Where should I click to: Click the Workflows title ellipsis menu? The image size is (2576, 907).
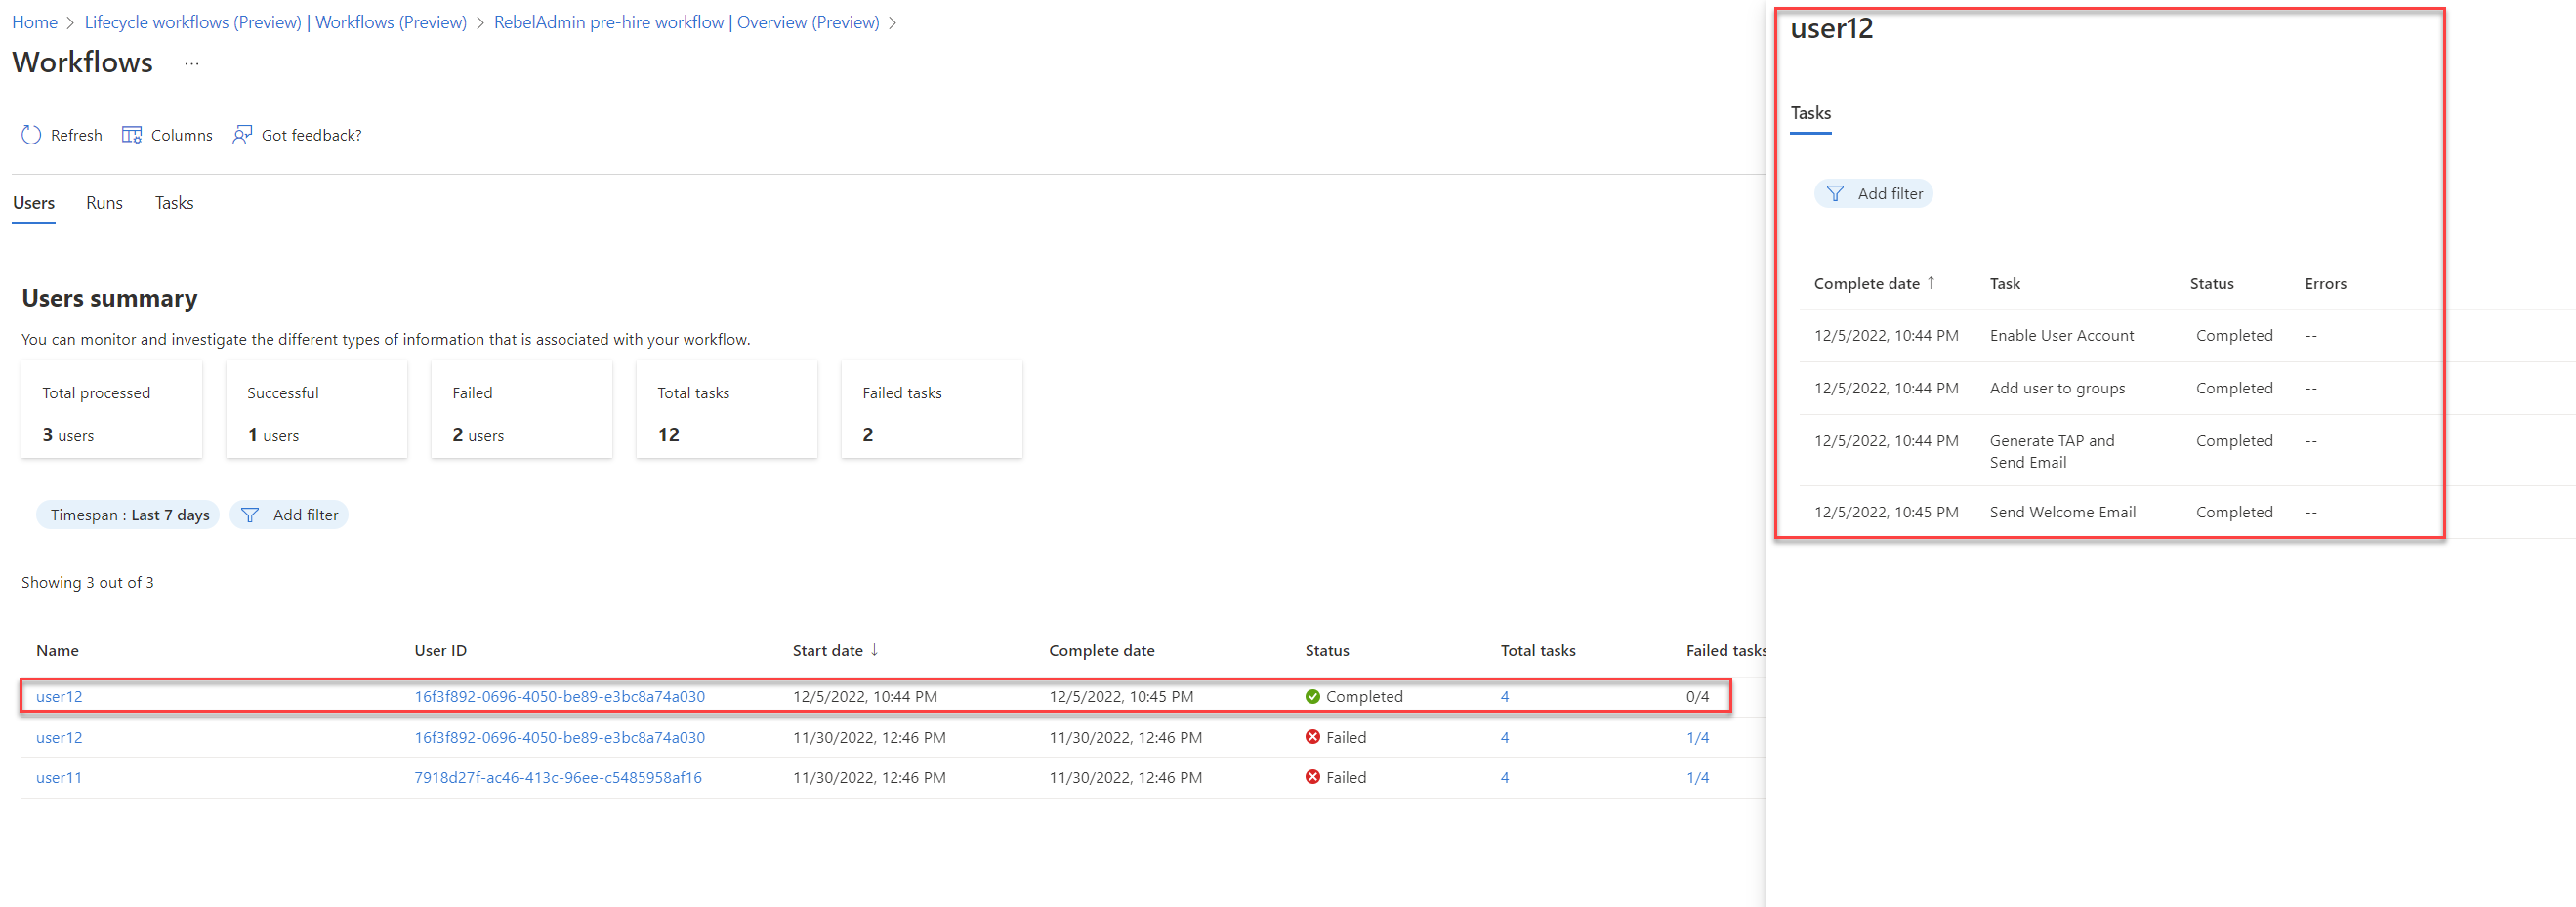192,64
